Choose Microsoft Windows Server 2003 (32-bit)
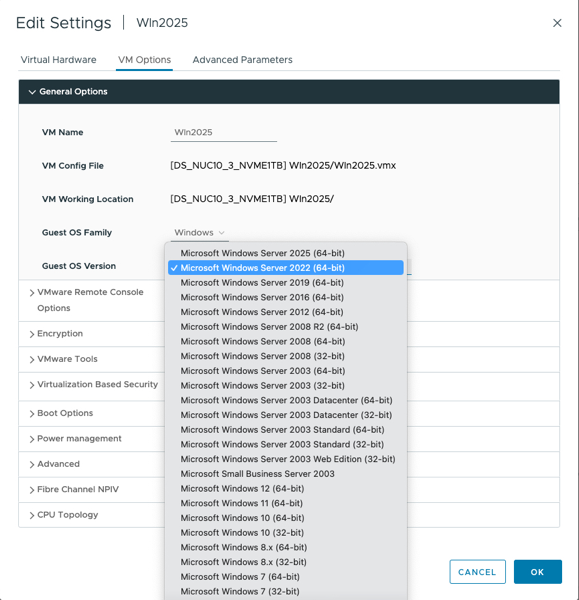The image size is (579, 600). point(285,385)
